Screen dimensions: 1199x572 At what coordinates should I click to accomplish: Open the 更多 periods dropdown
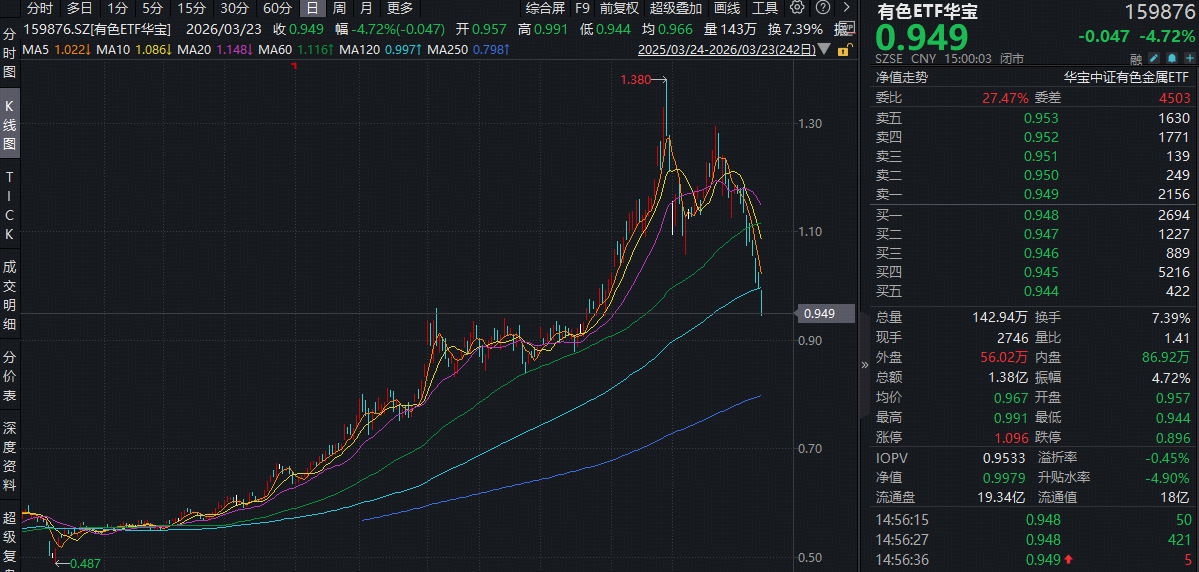[x=400, y=8]
